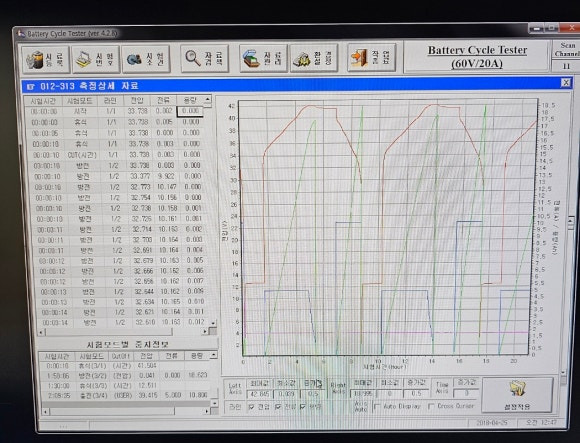580x443 pixels.
Task: Click the toolbar button with the gears icon
Action: coord(146,59)
